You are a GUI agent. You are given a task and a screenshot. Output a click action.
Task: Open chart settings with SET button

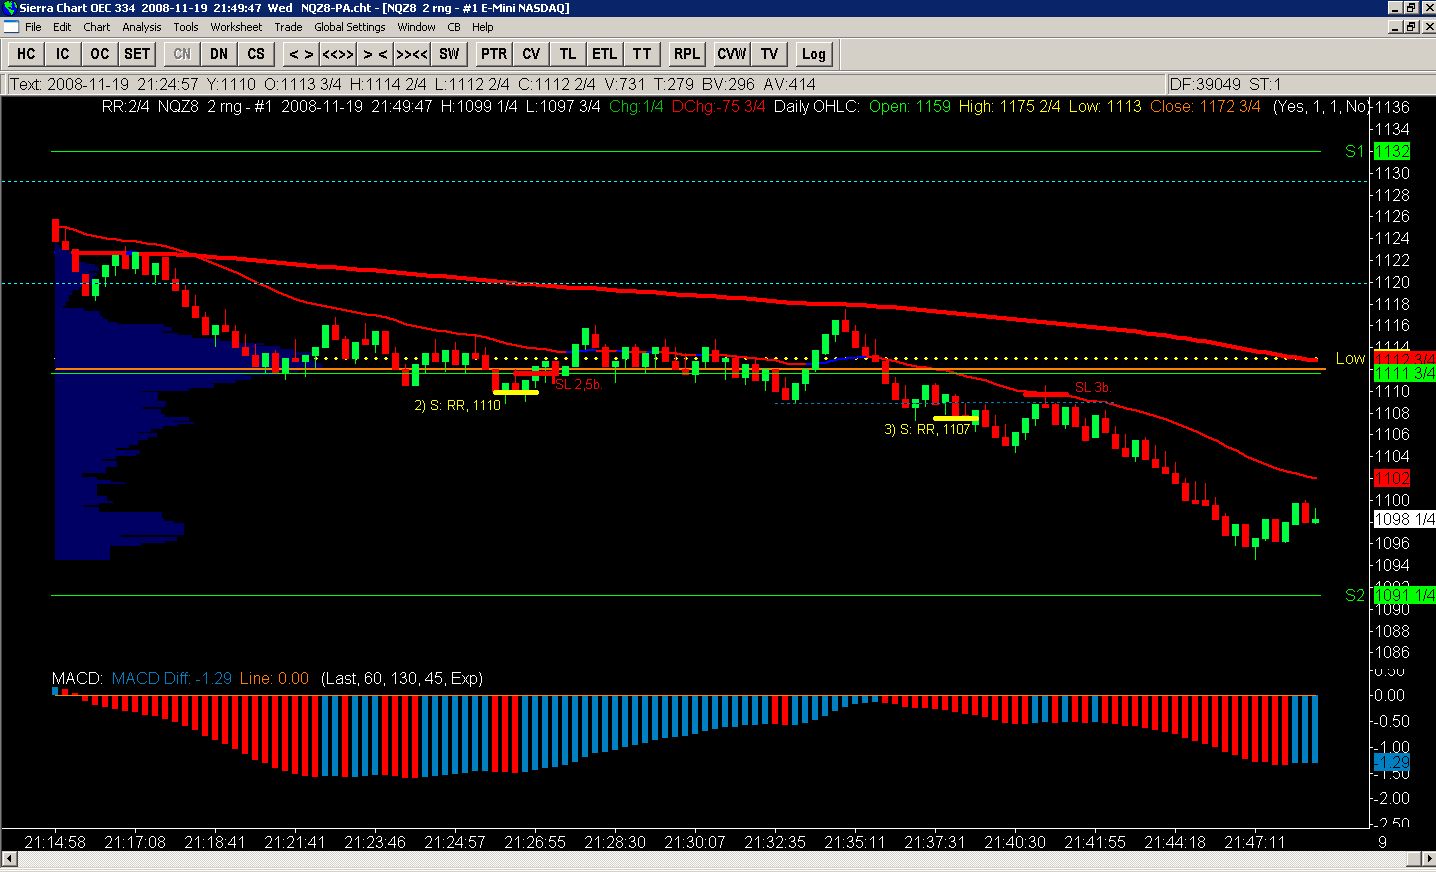tap(137, 54)
